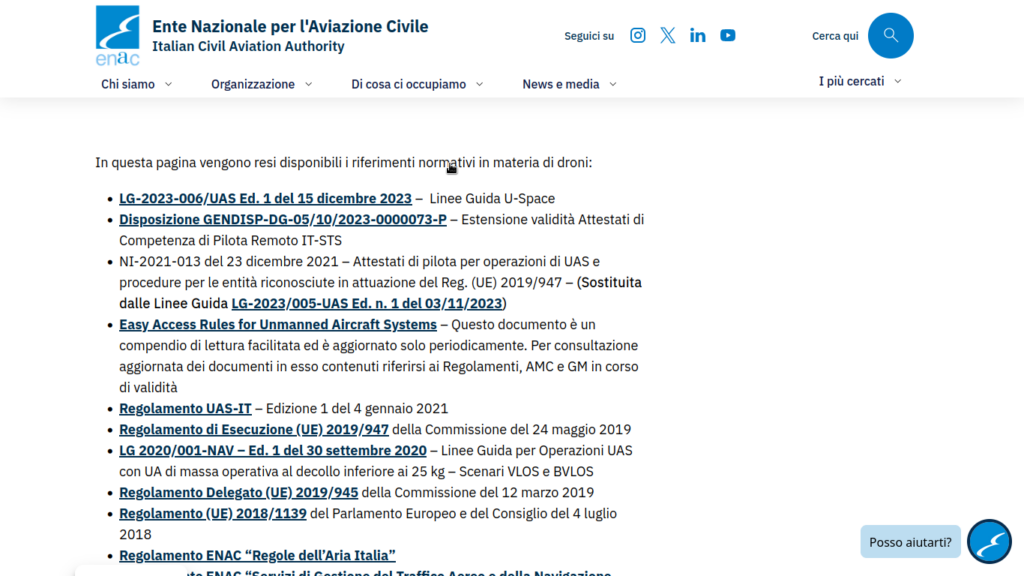This screenshot has width=1024, height=576.
Task: Click the Linee Guida U-Space text
Action: pyautogui.click(x=492, y=199)
